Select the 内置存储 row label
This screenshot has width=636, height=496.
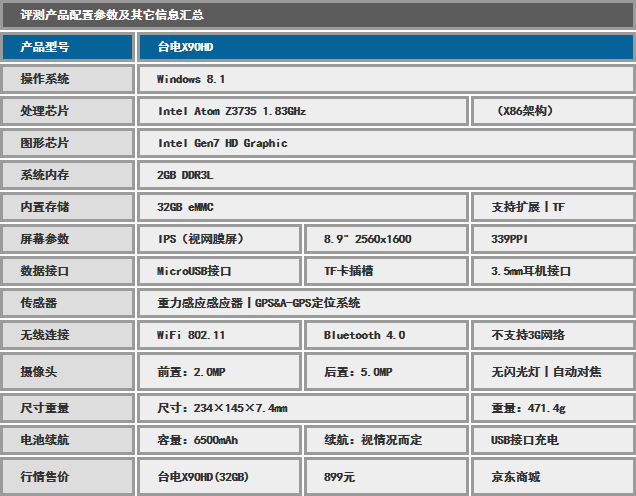pyautogui.click(x=67, y=207)
